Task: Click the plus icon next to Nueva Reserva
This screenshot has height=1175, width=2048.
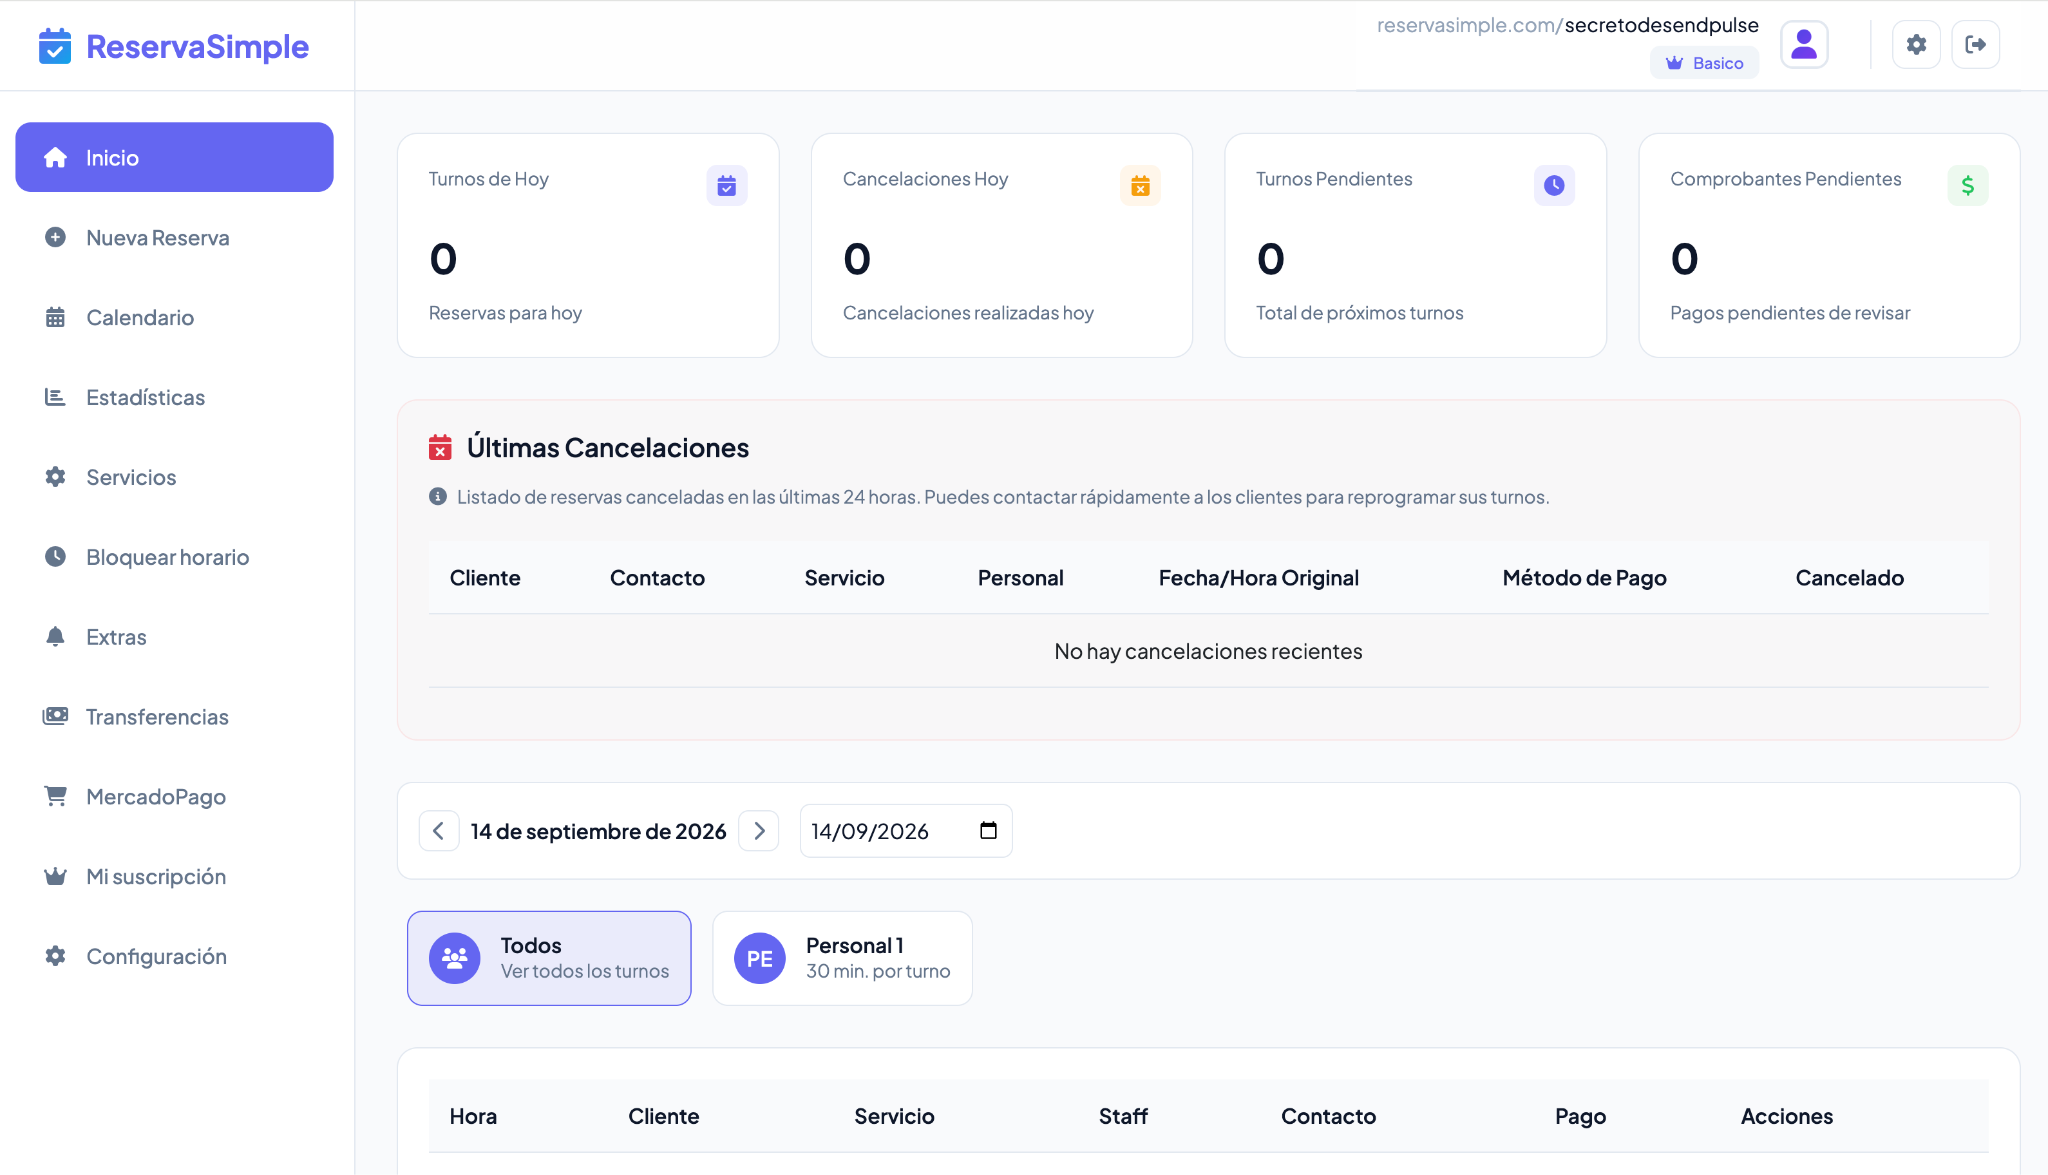Action: (x=56, y=237)
